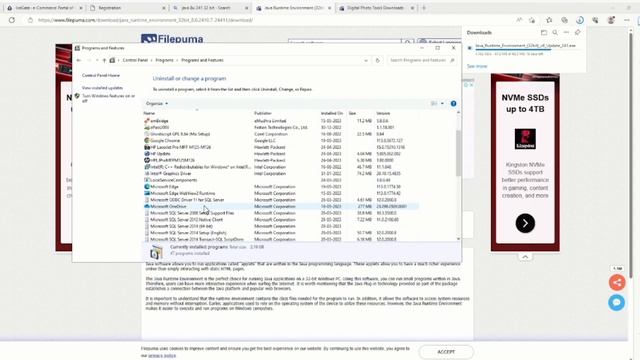Open new browser tab with plus button
The image size is (640, 360).
point(424,8)
